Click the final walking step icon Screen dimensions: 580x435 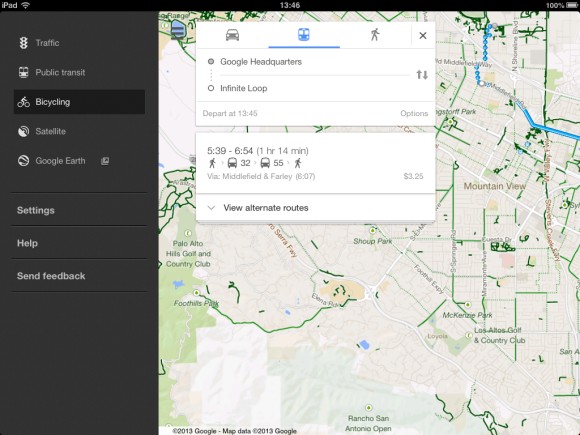(298, 163)
